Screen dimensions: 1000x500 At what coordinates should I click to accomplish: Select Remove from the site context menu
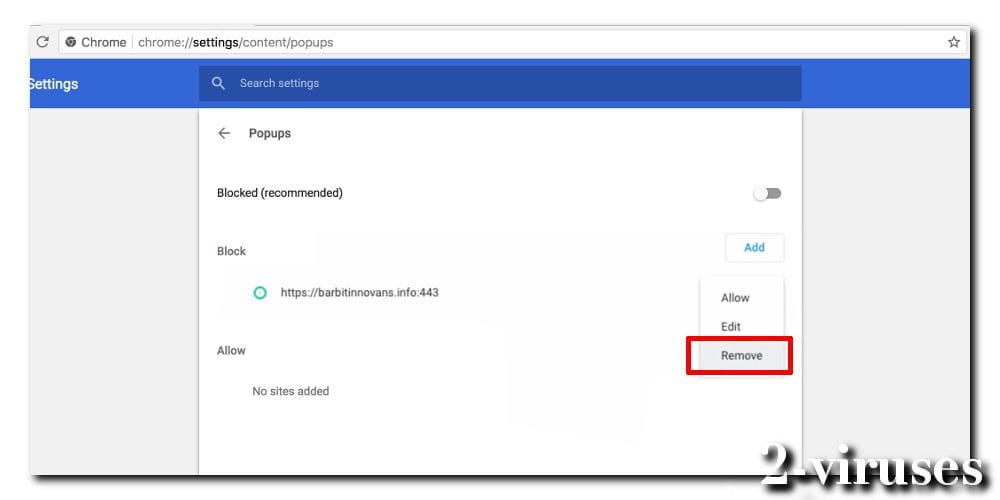pyautogui.click(x=742, y=355)
